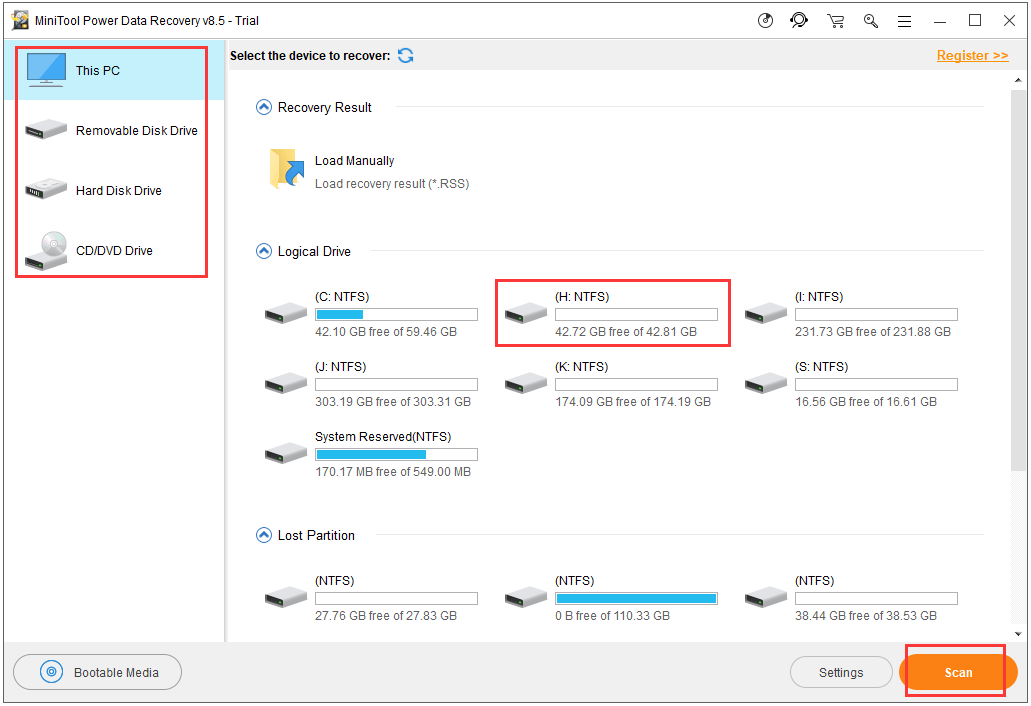Viewport: 1031px width, 706px height.
Task: Open Load Manually via folder icon
Action: point(286,168)
